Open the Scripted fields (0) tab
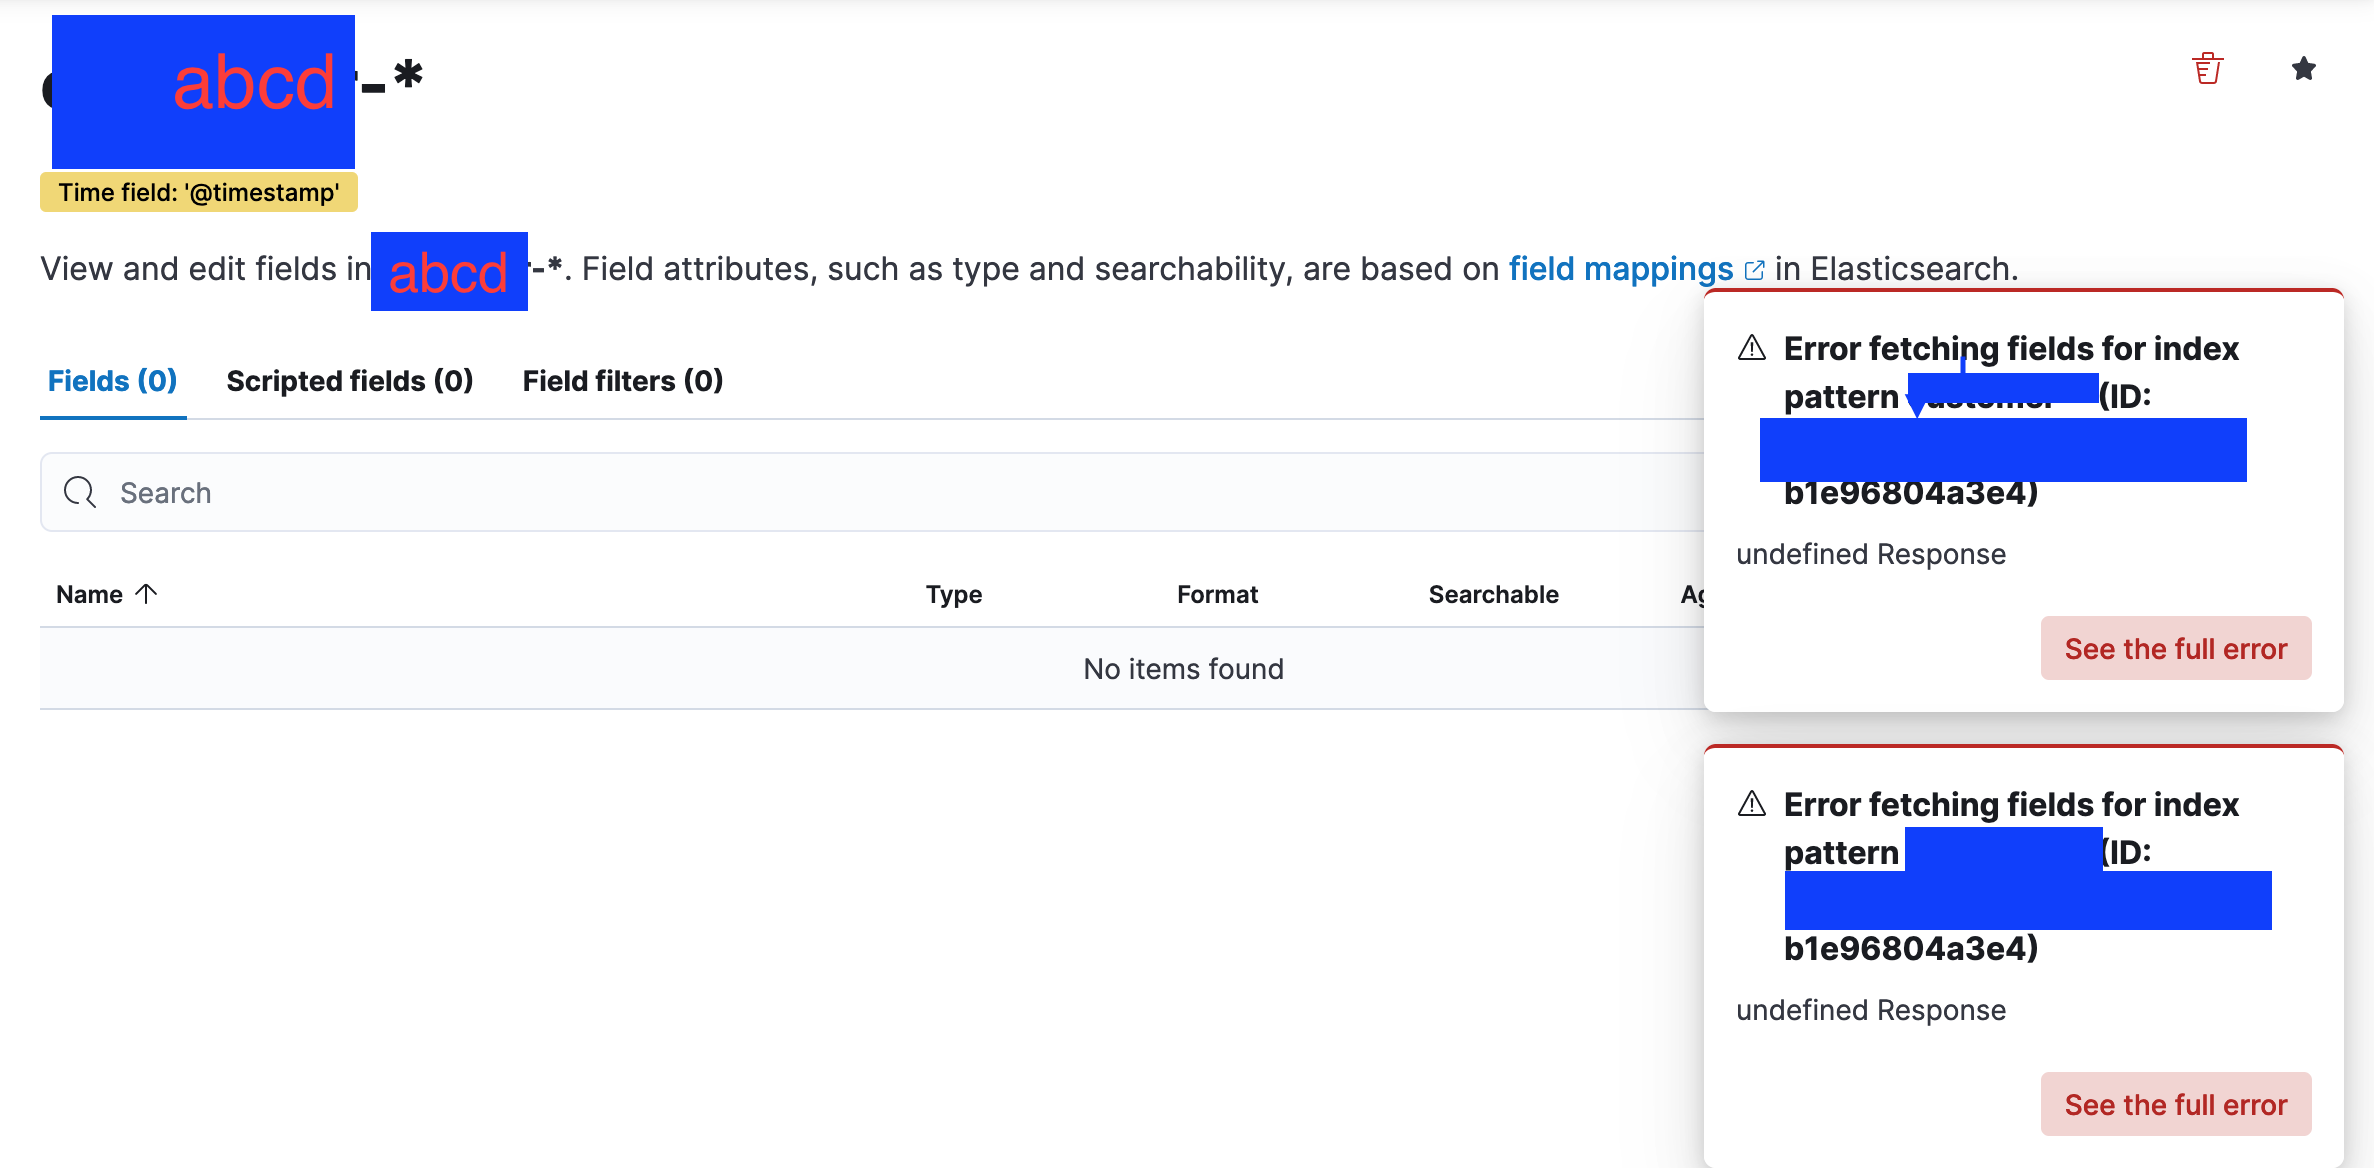The height and width of the screenshot is (1168, 2374). pos(349,381)
